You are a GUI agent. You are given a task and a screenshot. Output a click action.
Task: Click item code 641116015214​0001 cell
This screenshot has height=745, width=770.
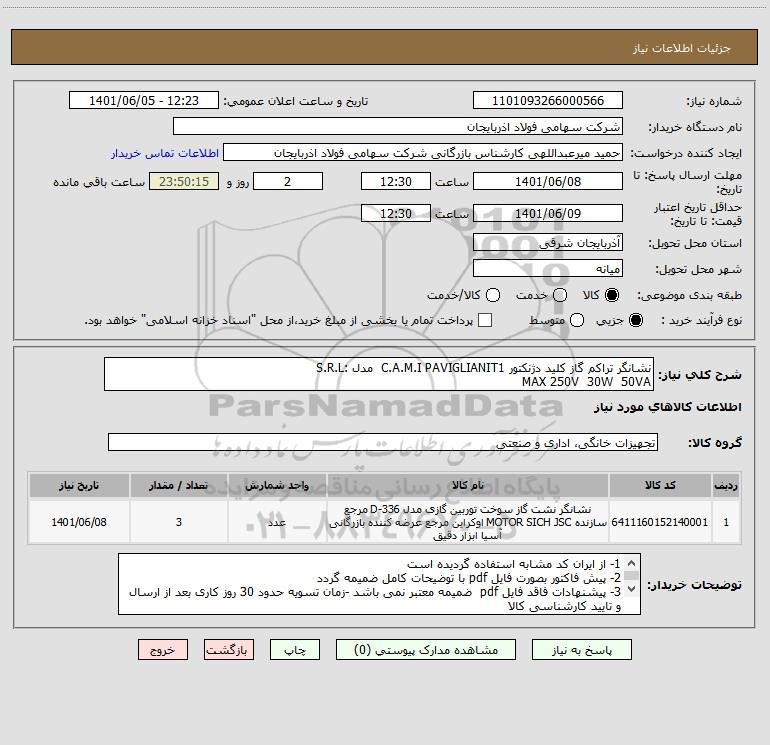[660, 522]
